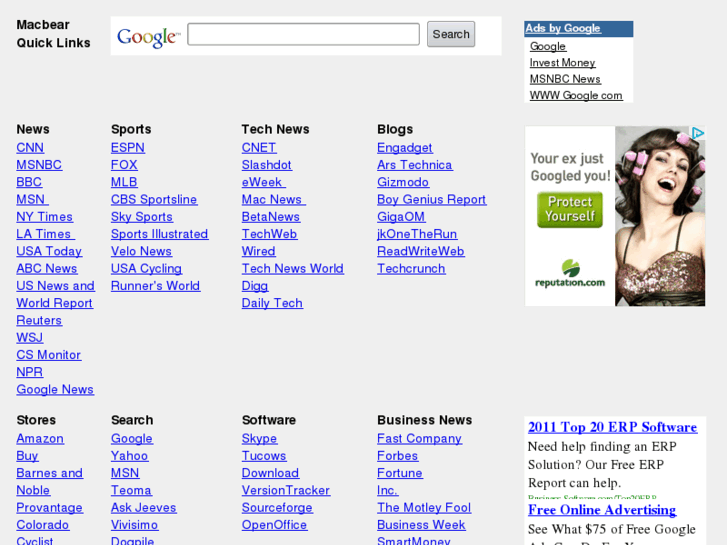This screenshot has height=545, width=727.
Task: Open the Daily Tech link
Action: click(272, 303)
